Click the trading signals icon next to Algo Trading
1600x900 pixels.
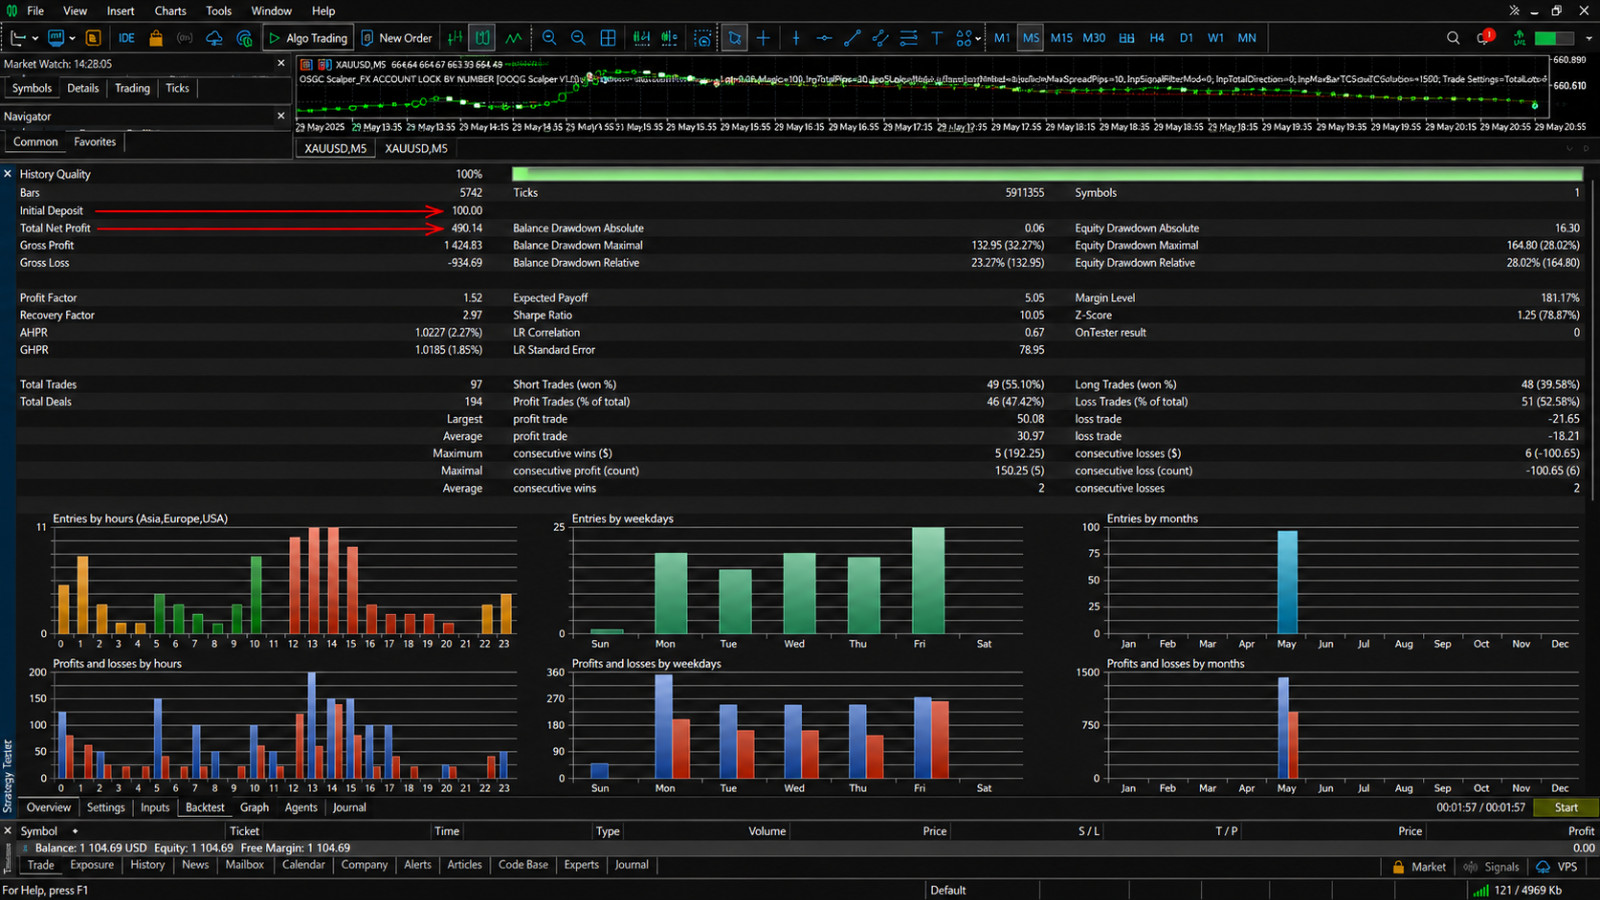point(244,38)
